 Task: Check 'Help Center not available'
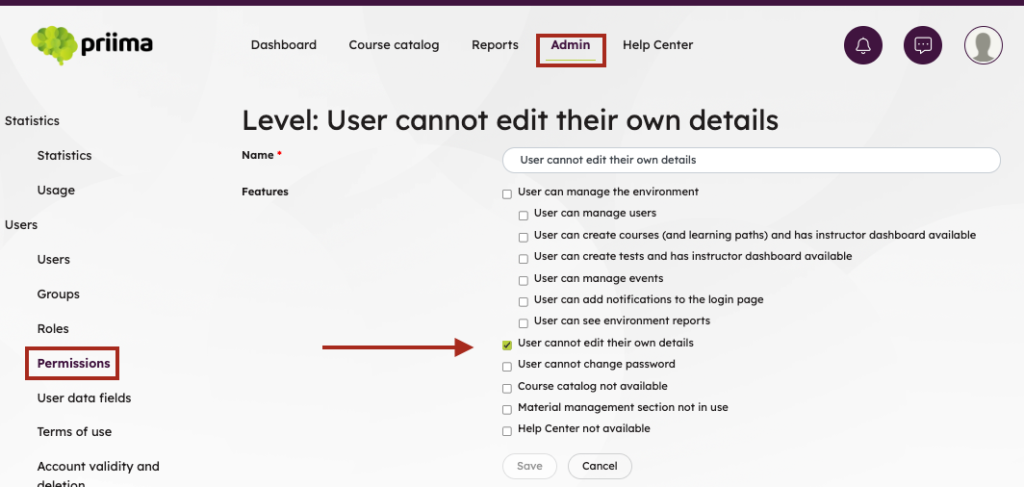(507, 432)
